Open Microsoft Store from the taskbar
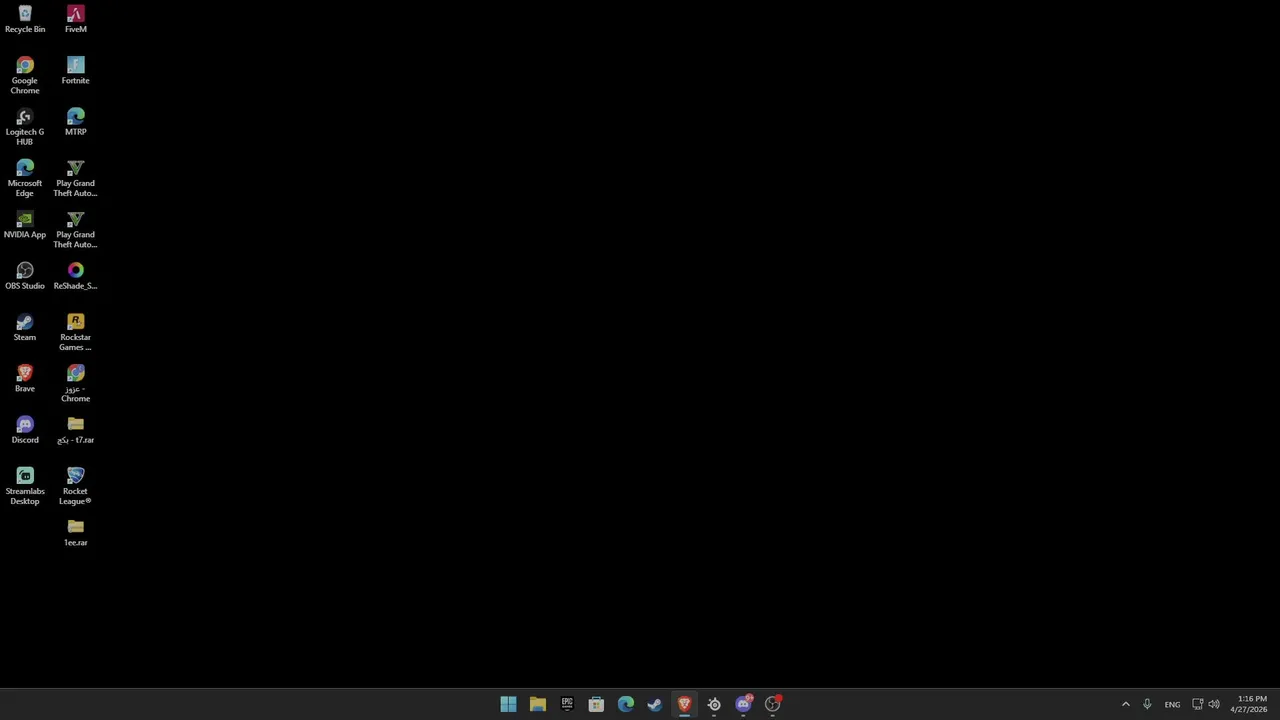The height and width of the screenshot is (720, 1280). pos(596,704)
